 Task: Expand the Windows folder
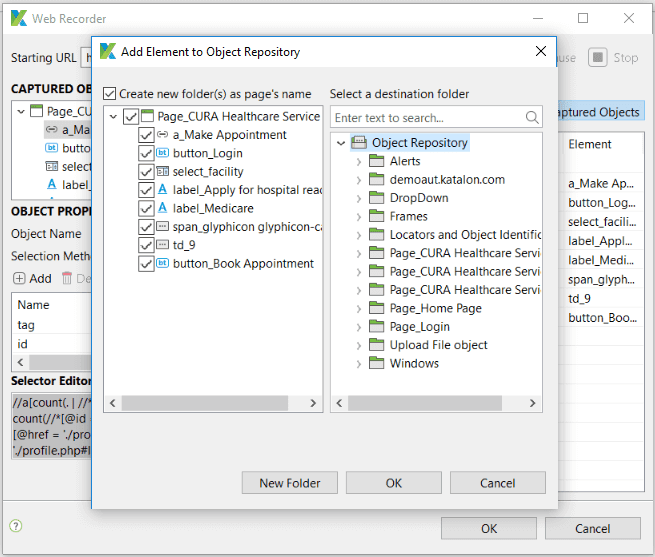point(358,364)
